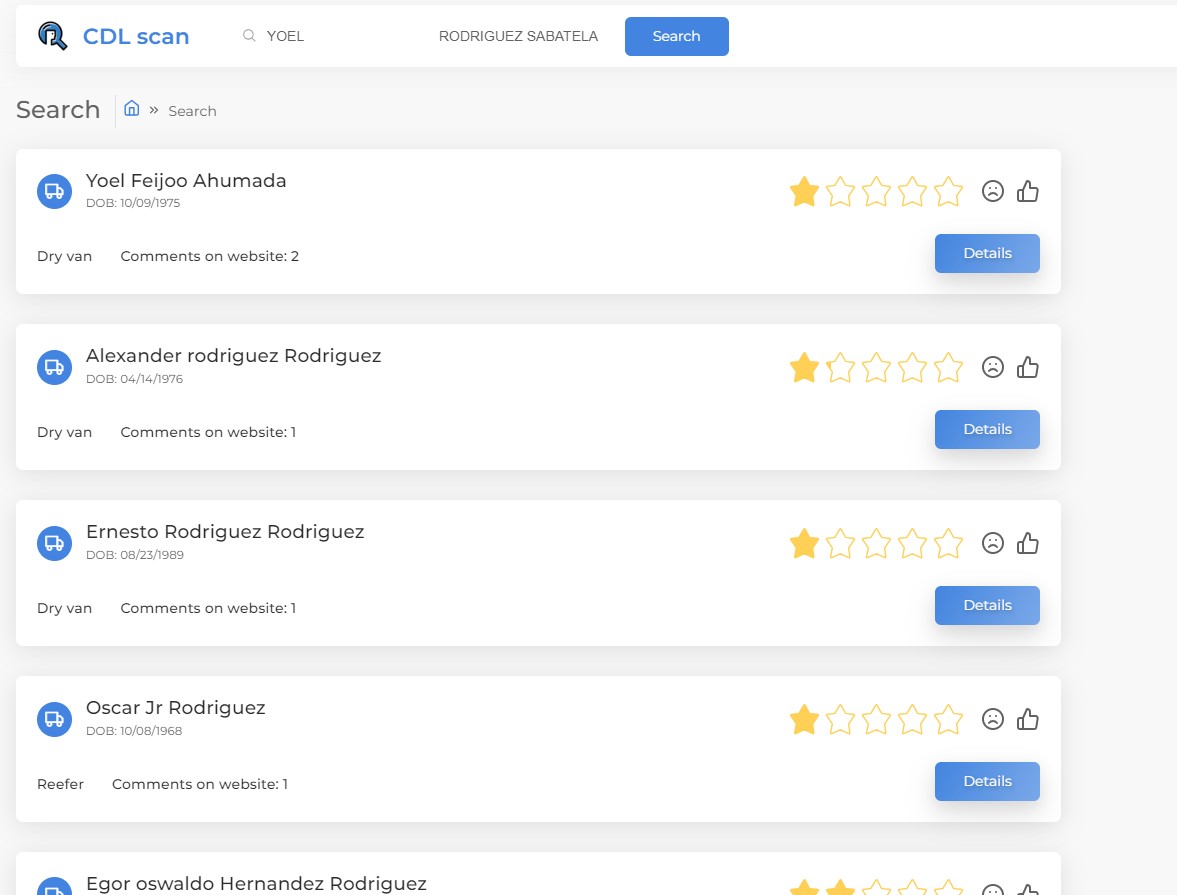Click sad face for Alexander rodriguez Rodriguez

[992, 367]
